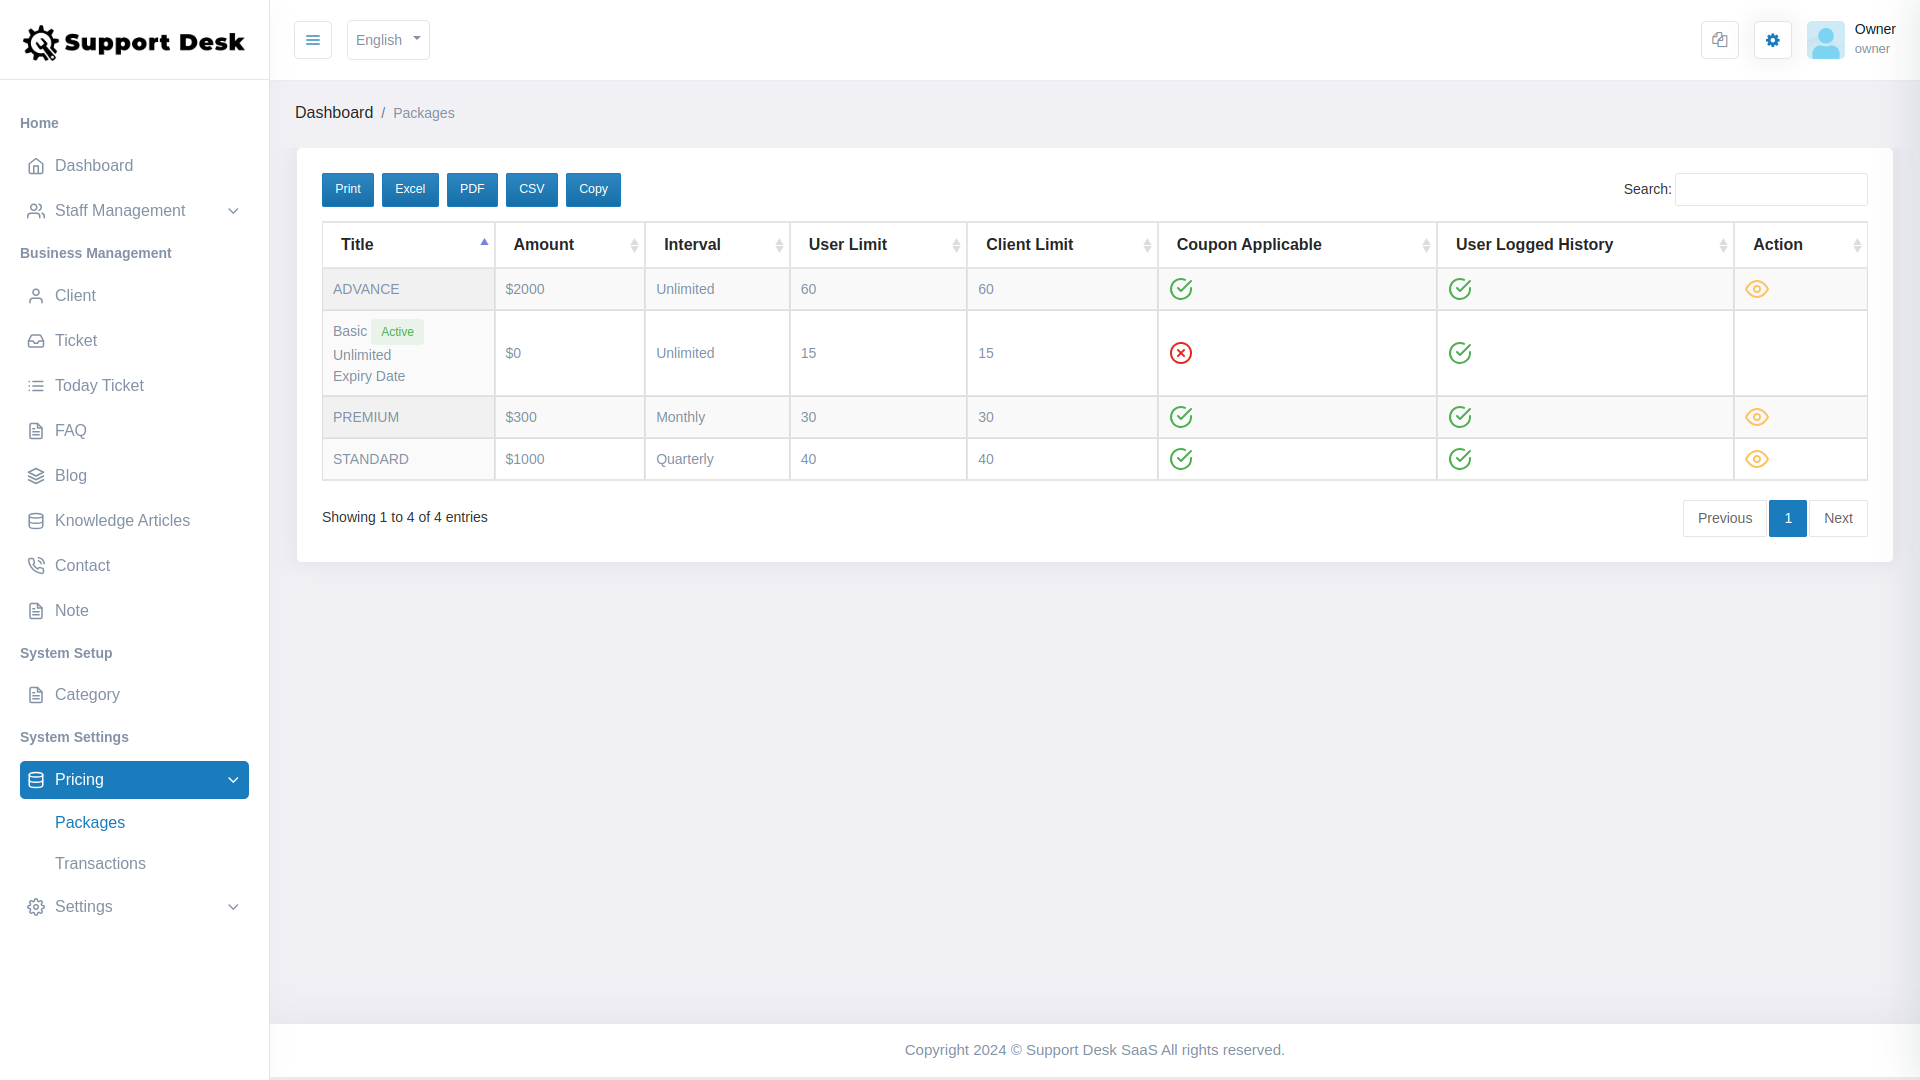
Task: Collapse the Pricing submenu
Action: pyautogui.click(x=233, y=780)
